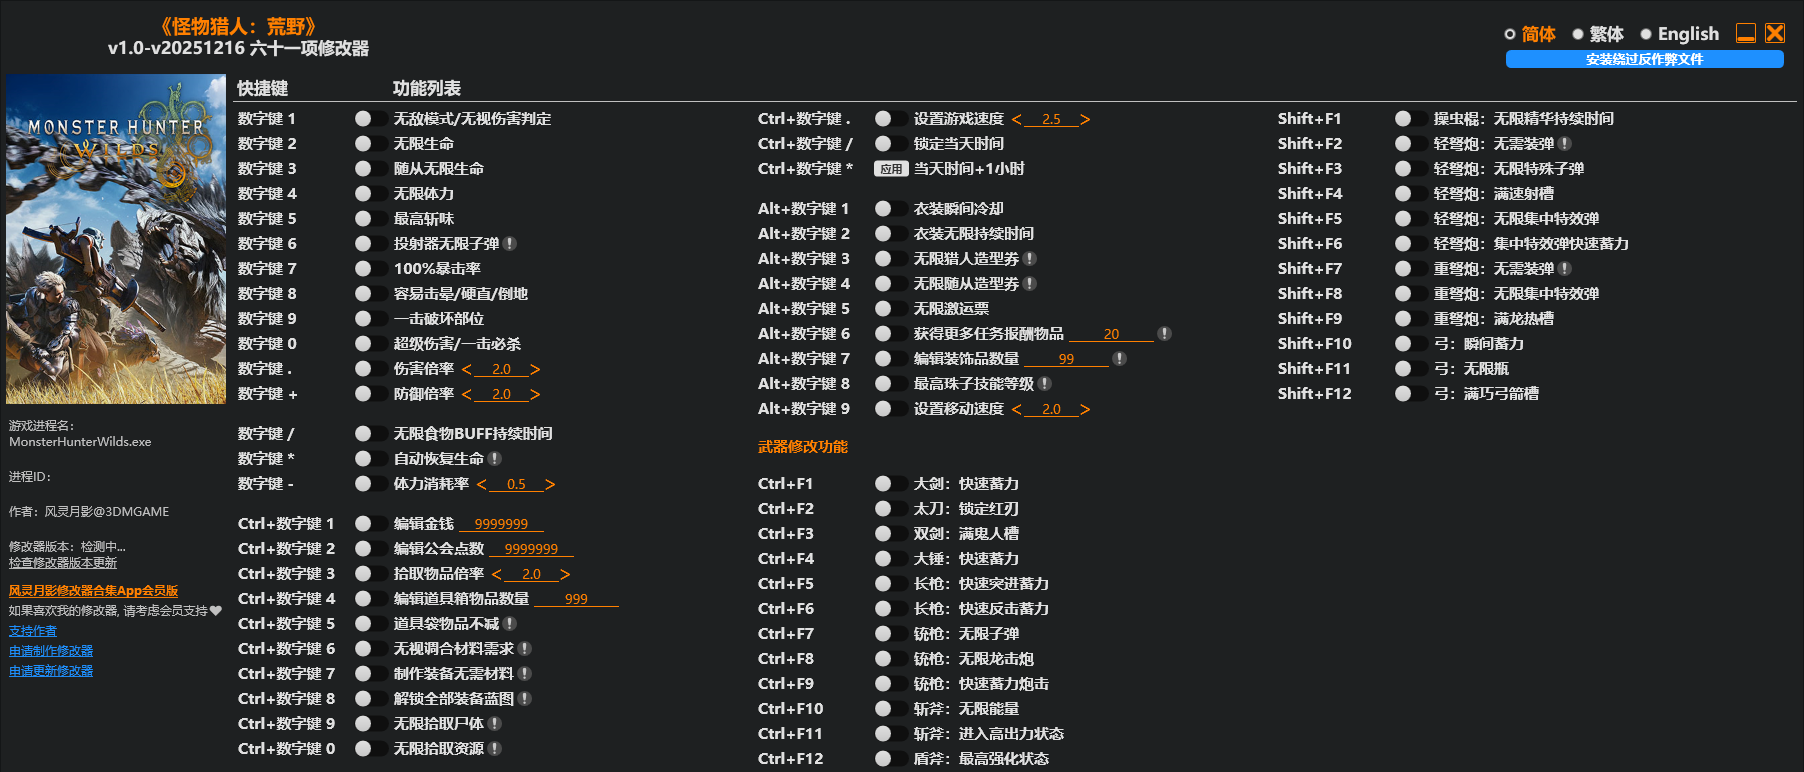Open the 检查修改器版本更新 link
1804x772 pixels.
coord(63,563)
